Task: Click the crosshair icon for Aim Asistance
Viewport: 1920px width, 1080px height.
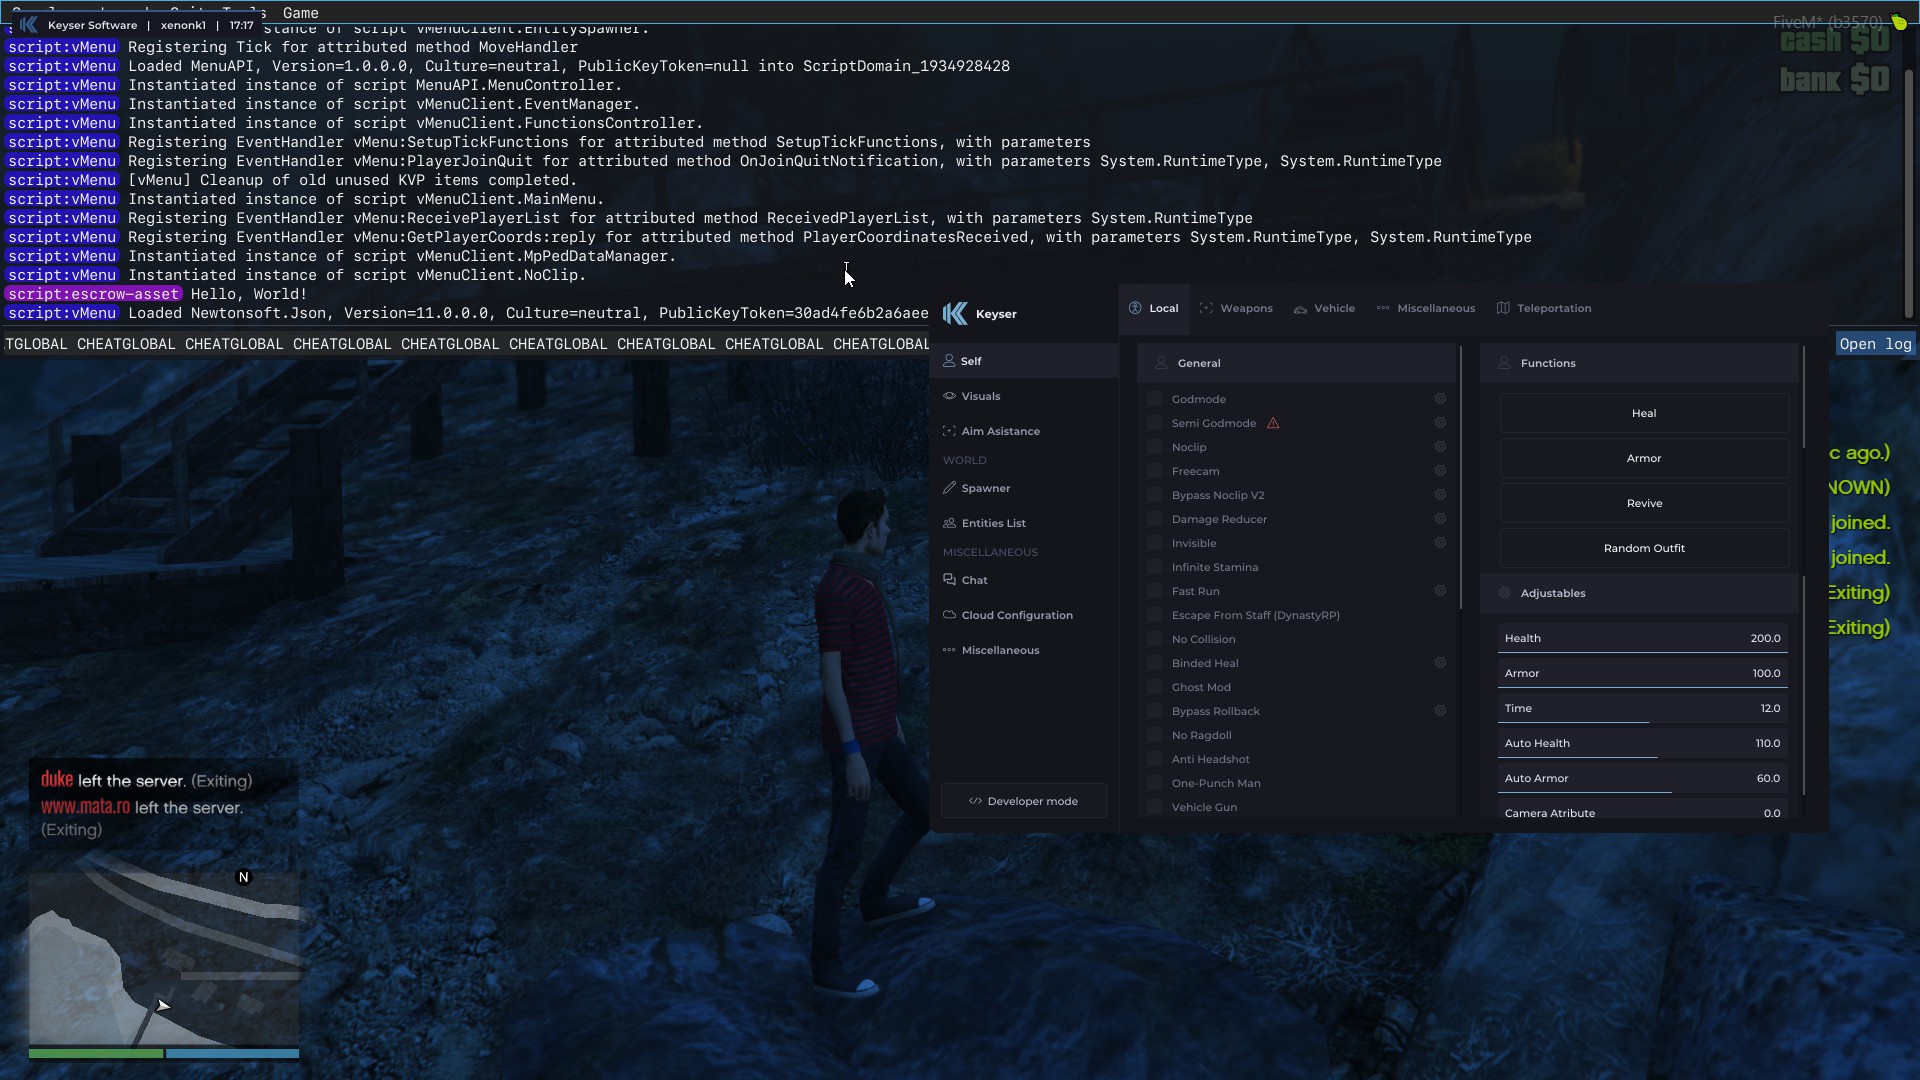Action: (949, 431)
